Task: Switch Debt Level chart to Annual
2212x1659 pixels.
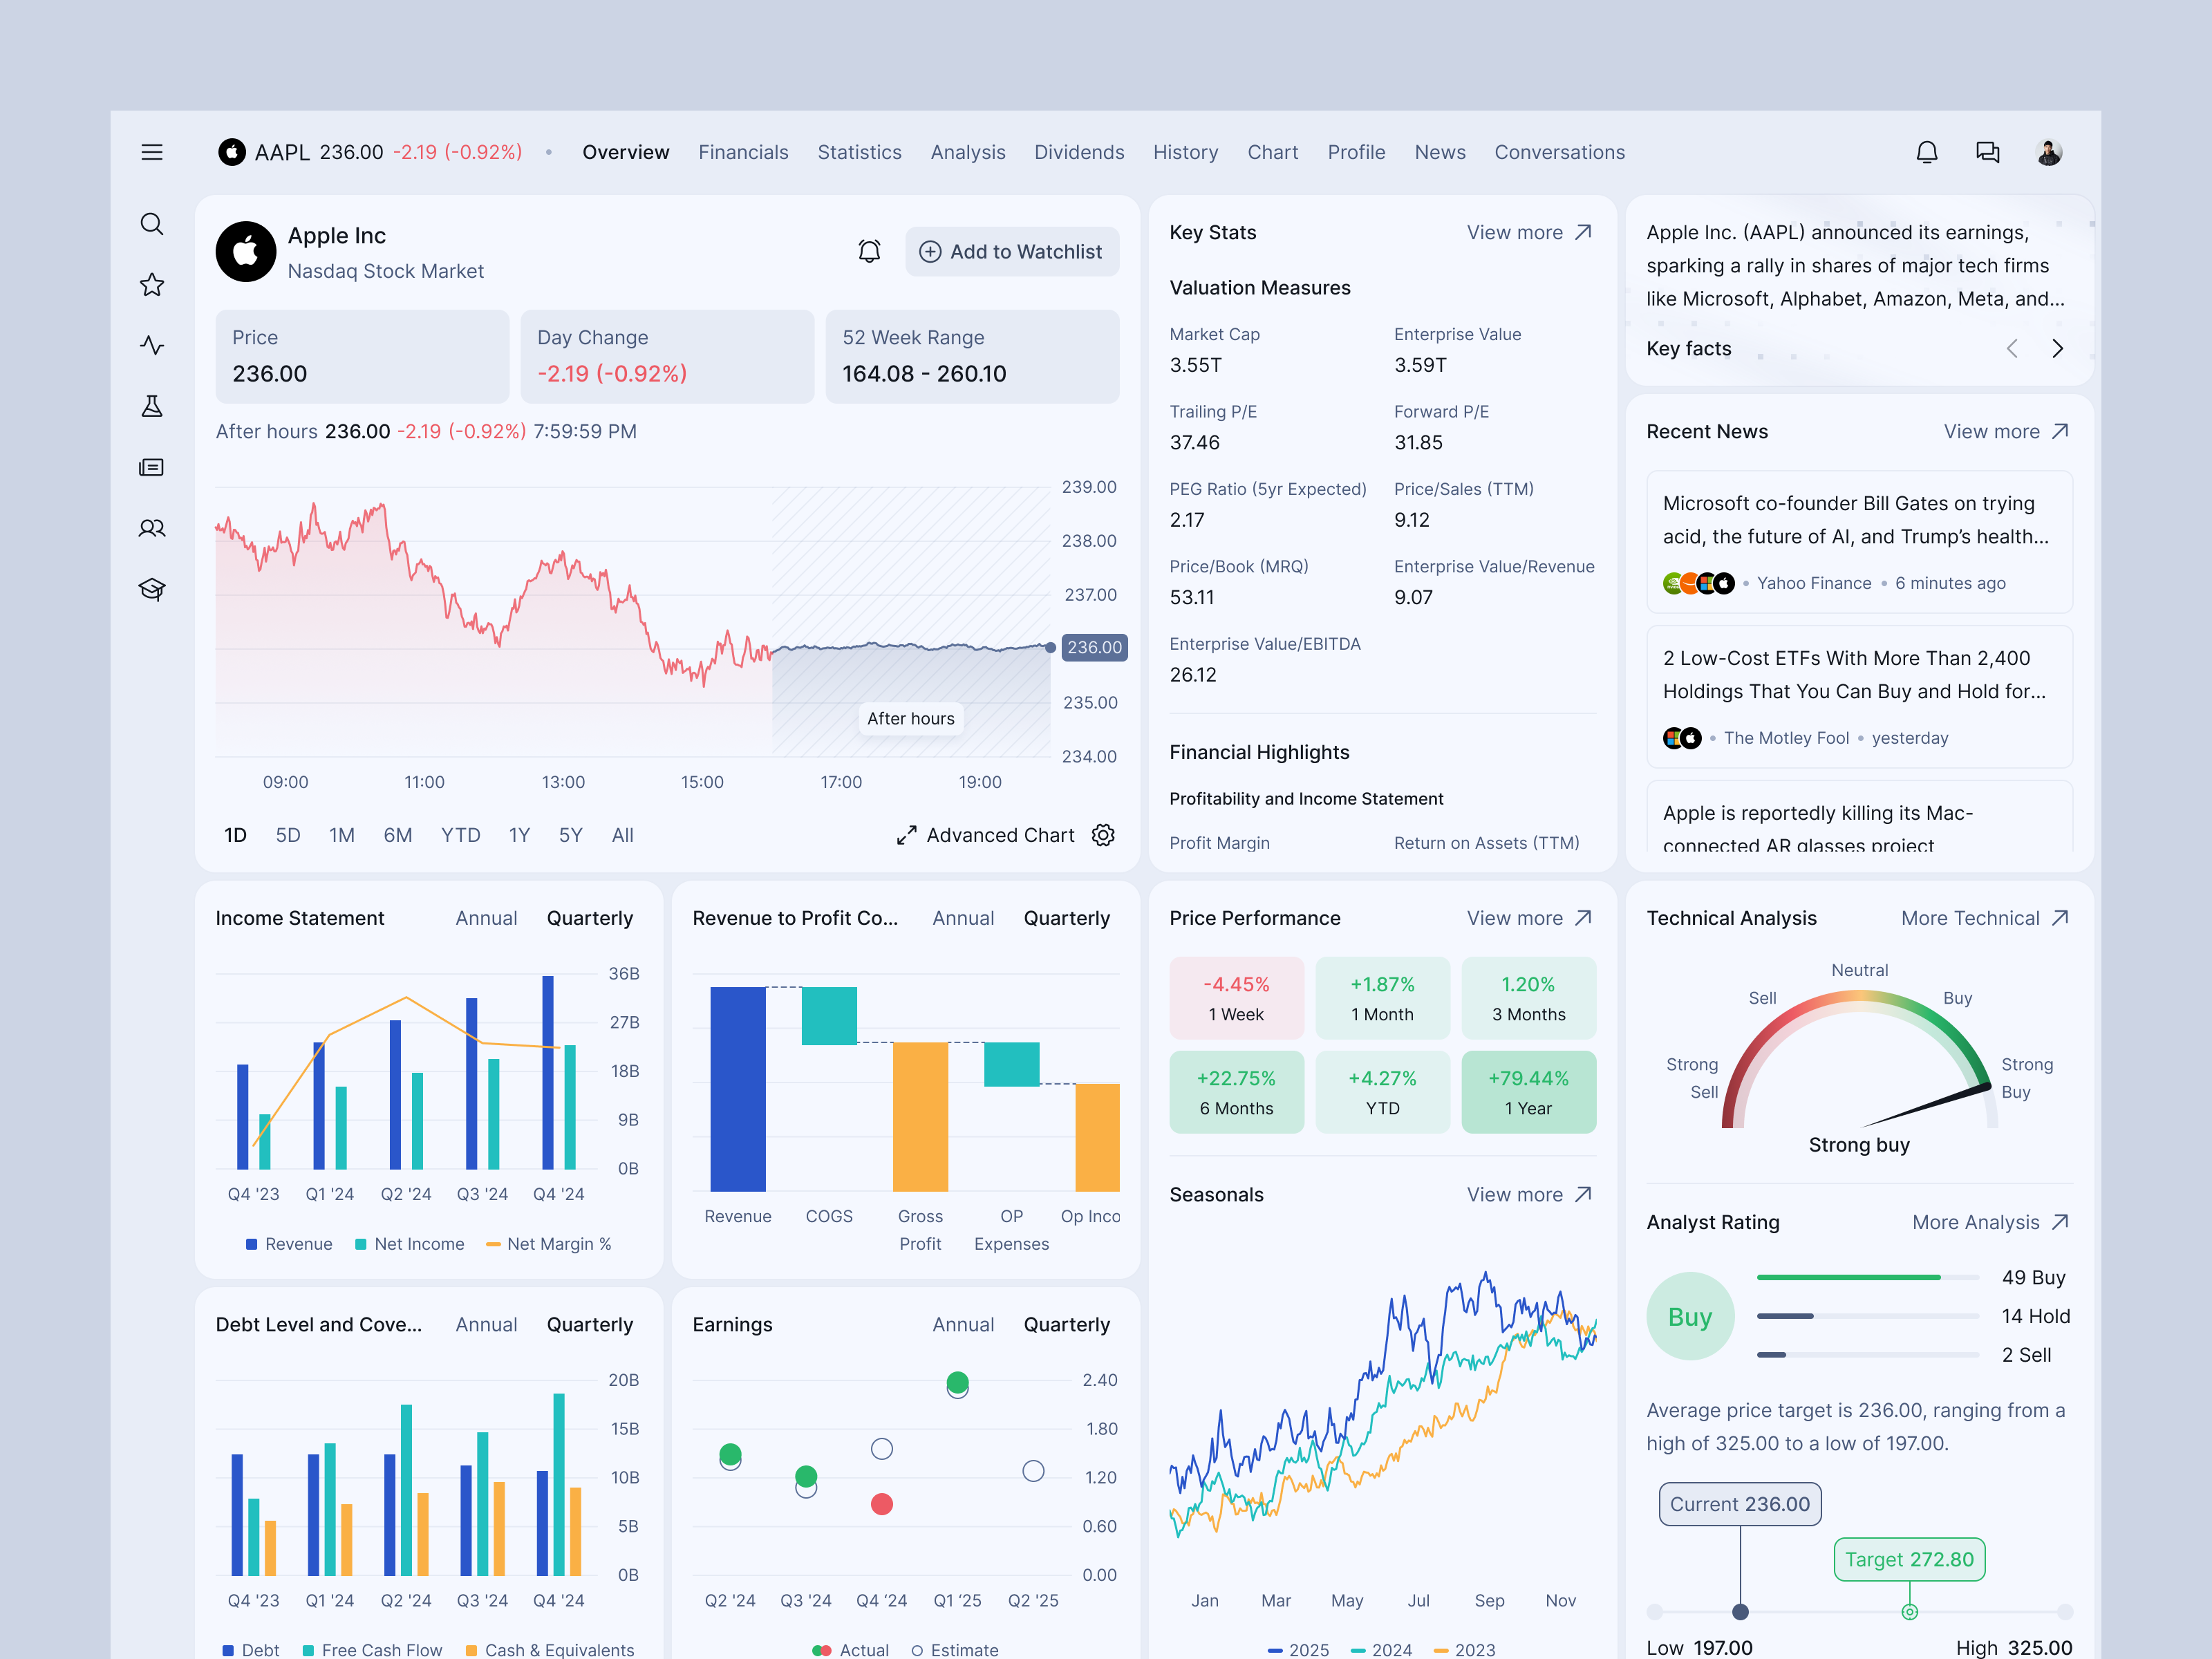Action: coord(486,1324)
